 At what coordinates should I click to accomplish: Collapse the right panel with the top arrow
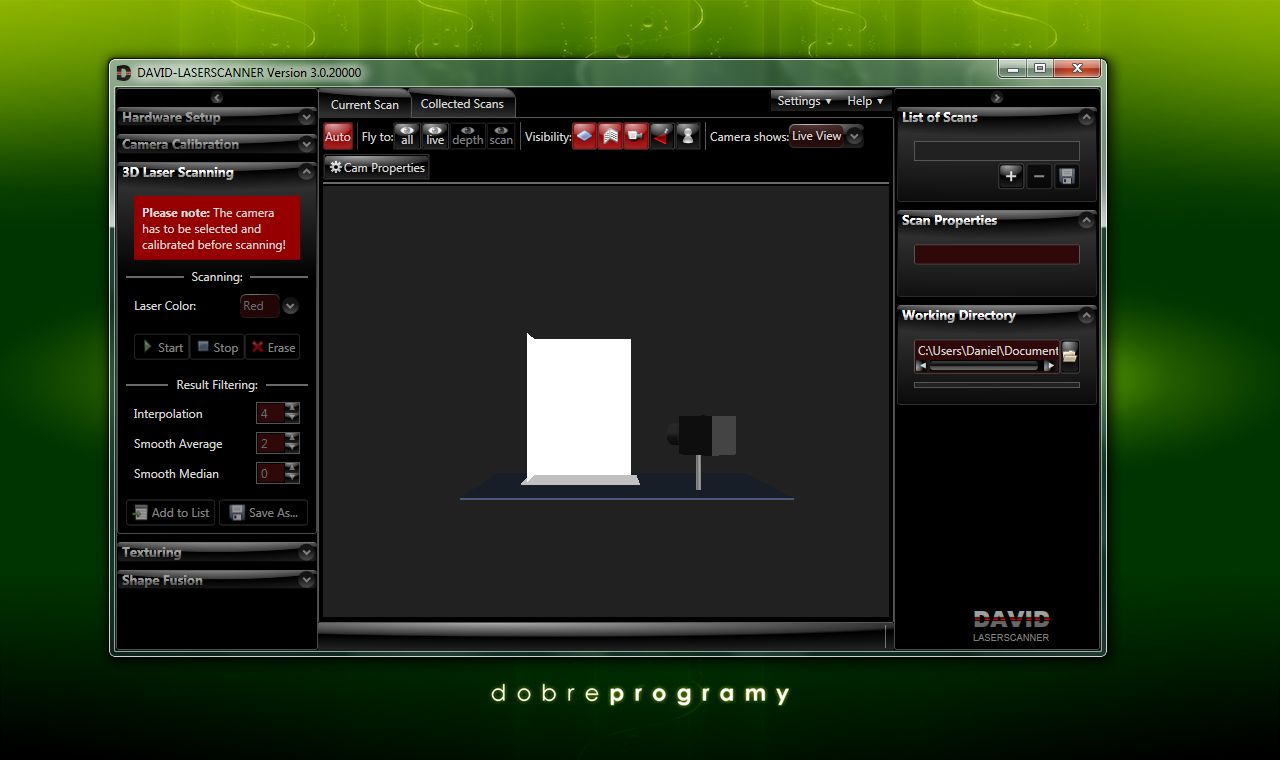pyautogui.click(x=997, y=98)
